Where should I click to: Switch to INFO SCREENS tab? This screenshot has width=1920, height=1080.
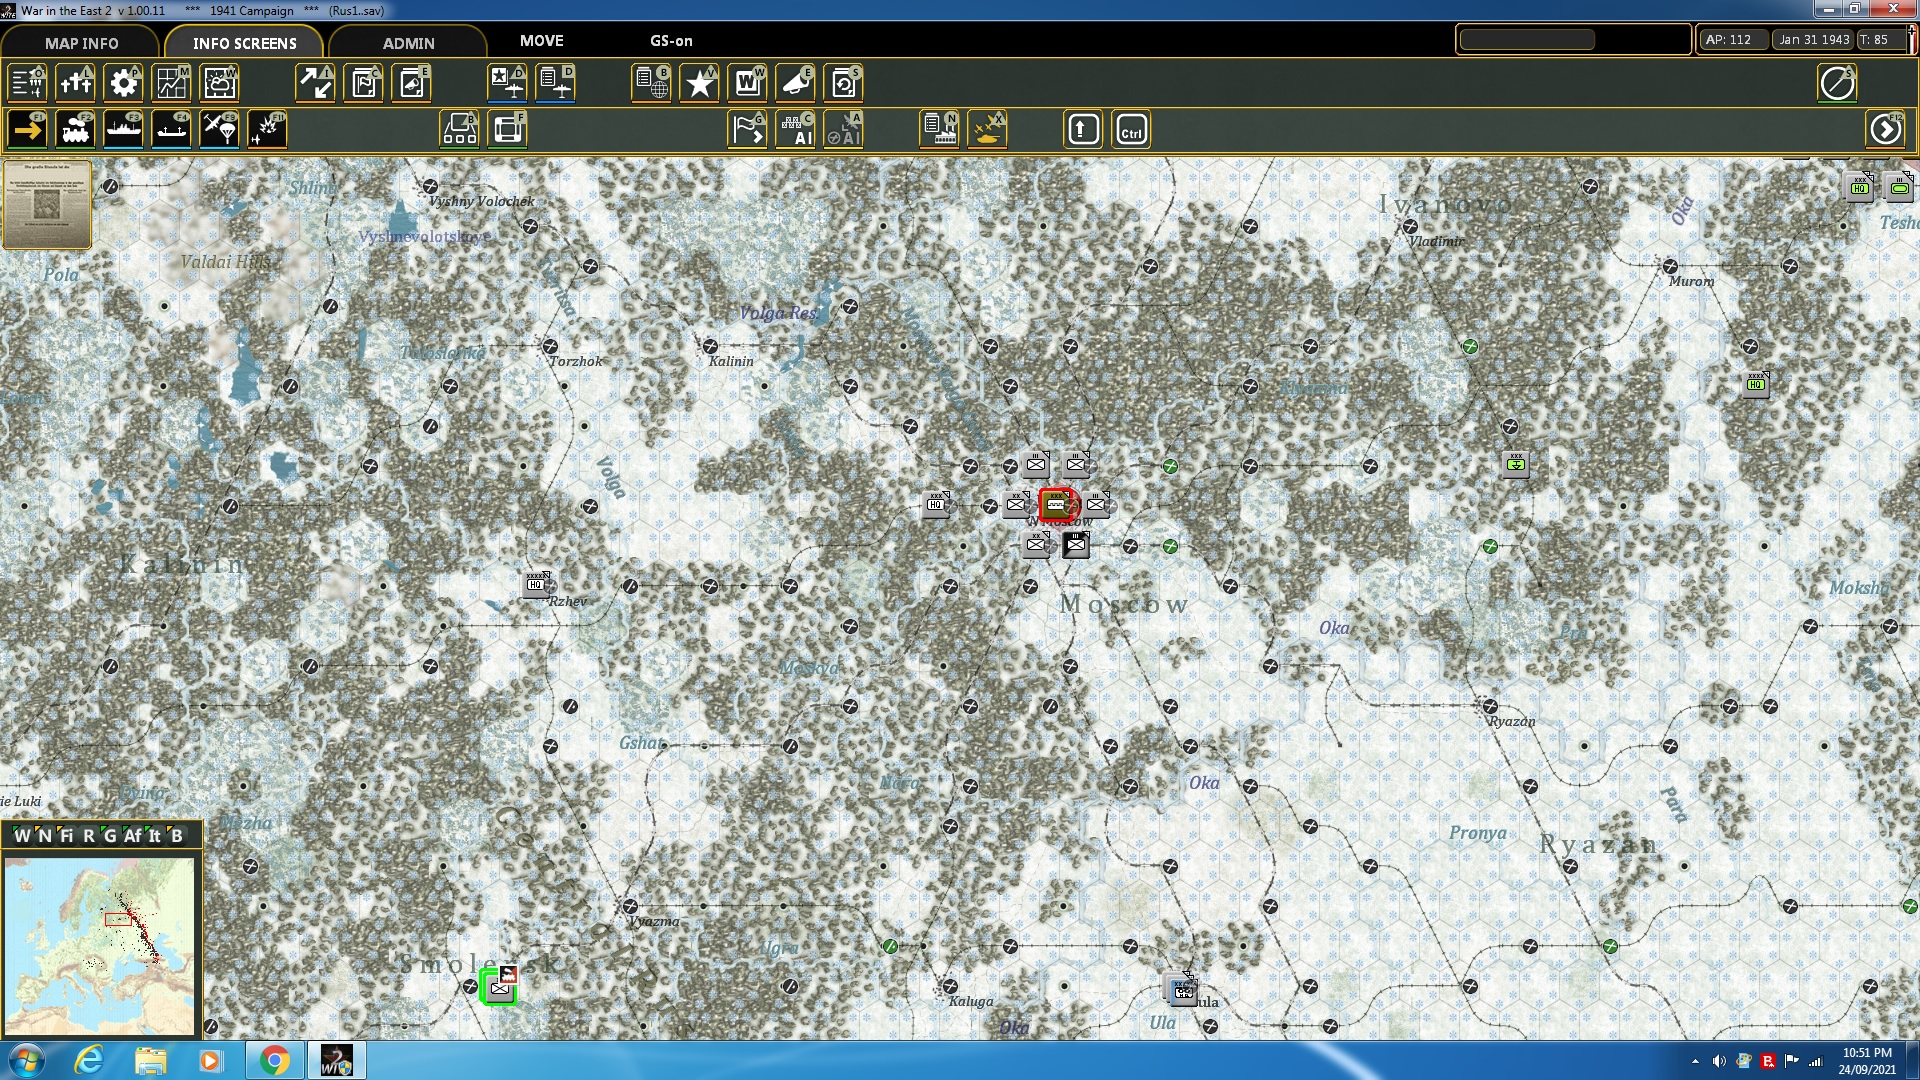[245, 43]
